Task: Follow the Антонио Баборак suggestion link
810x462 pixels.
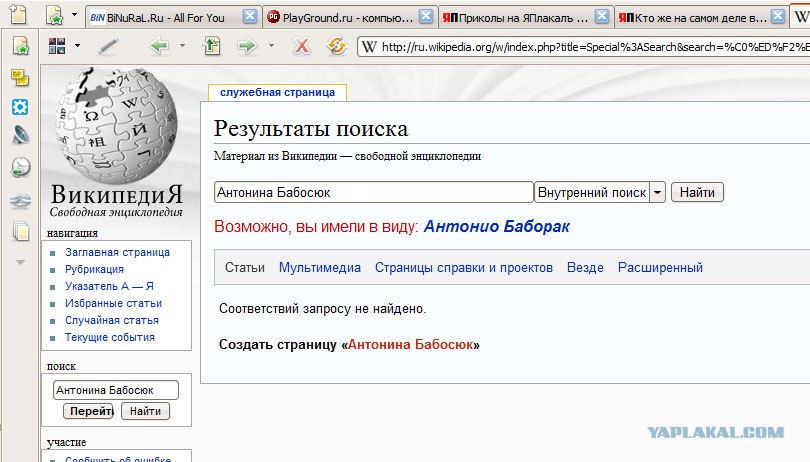Action: pos(496,226)
